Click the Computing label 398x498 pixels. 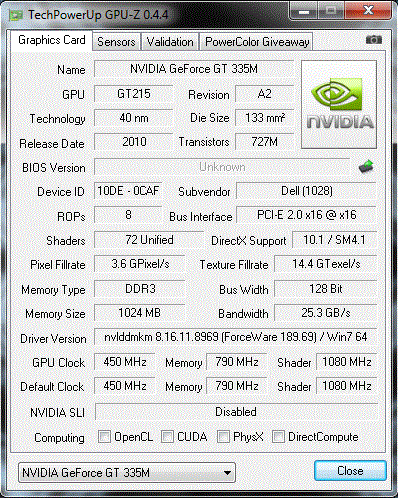tap(59, 438)
